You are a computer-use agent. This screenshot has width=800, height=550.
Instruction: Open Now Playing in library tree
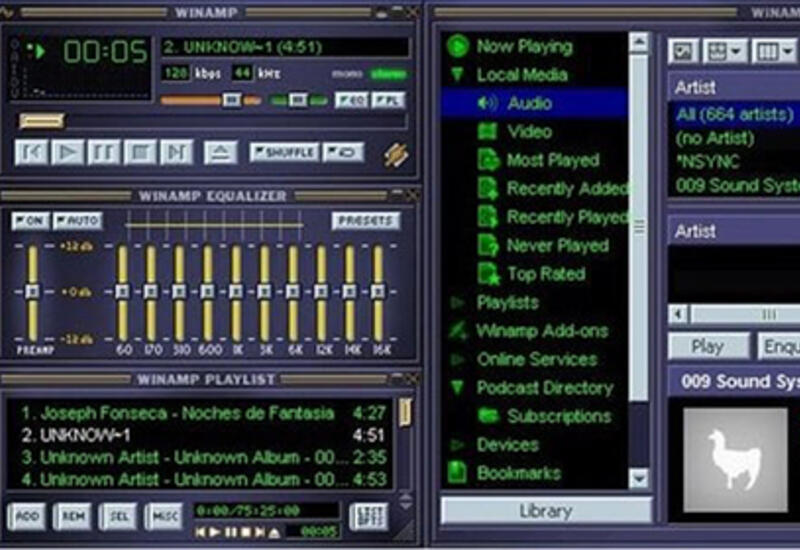pos(524,46)
